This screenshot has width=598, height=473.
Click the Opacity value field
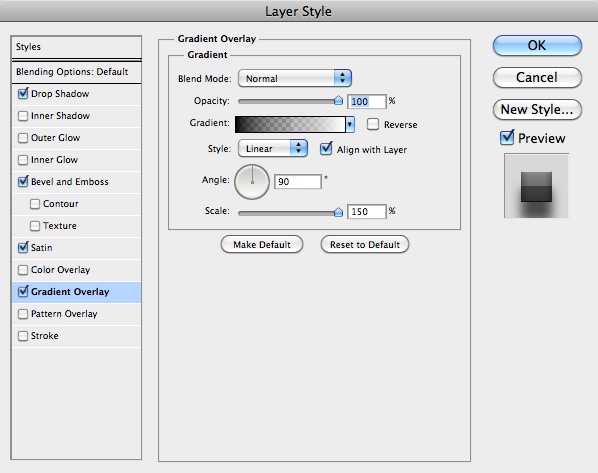pos(367,101)
